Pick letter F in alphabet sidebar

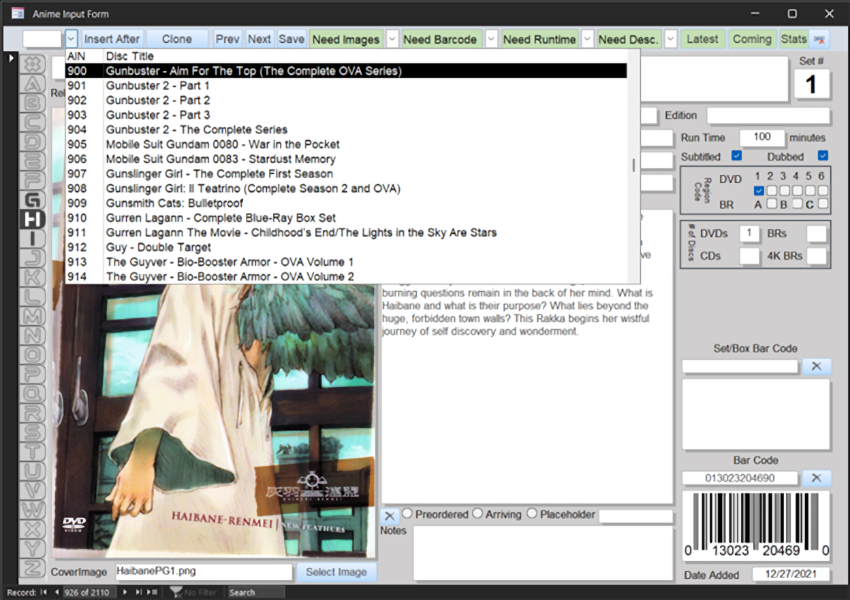33,180
